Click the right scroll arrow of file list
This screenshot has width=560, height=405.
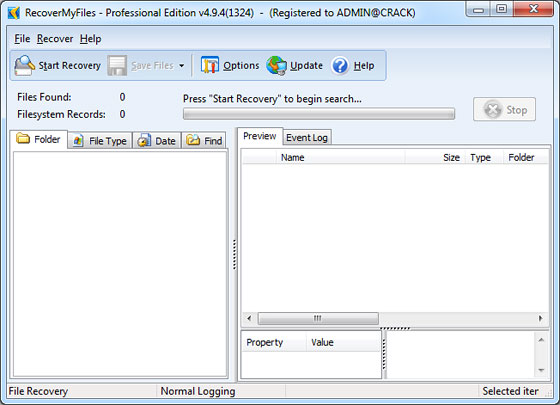pyautogui.click(x=541, y=318)
